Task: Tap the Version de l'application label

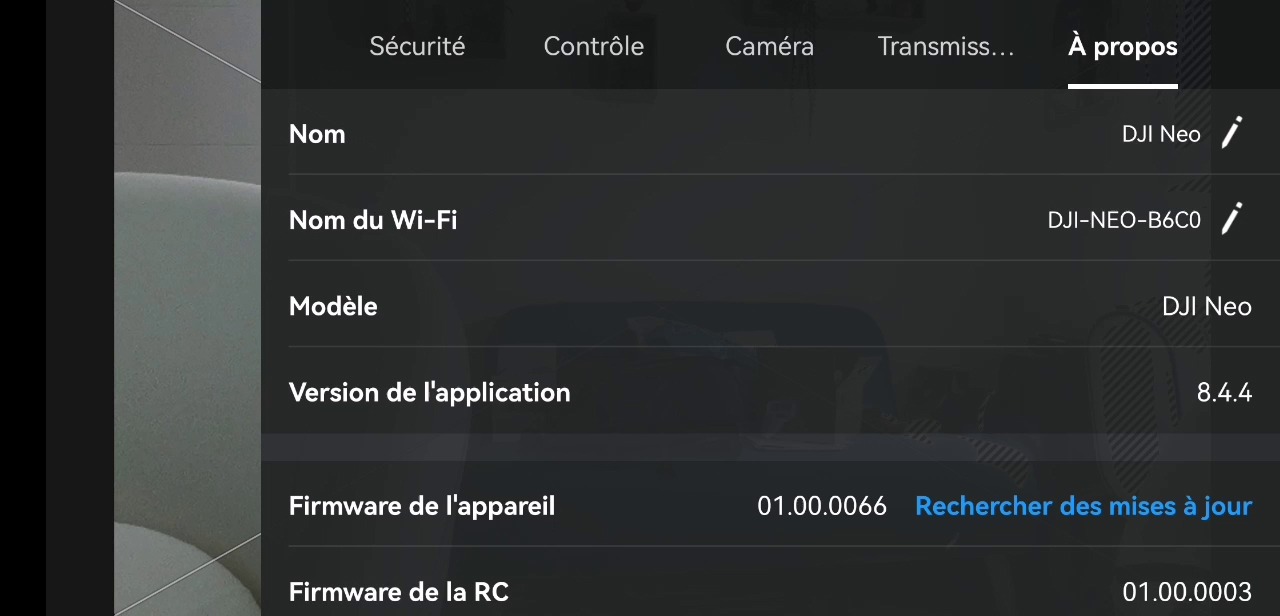Action: click(429, 392)
